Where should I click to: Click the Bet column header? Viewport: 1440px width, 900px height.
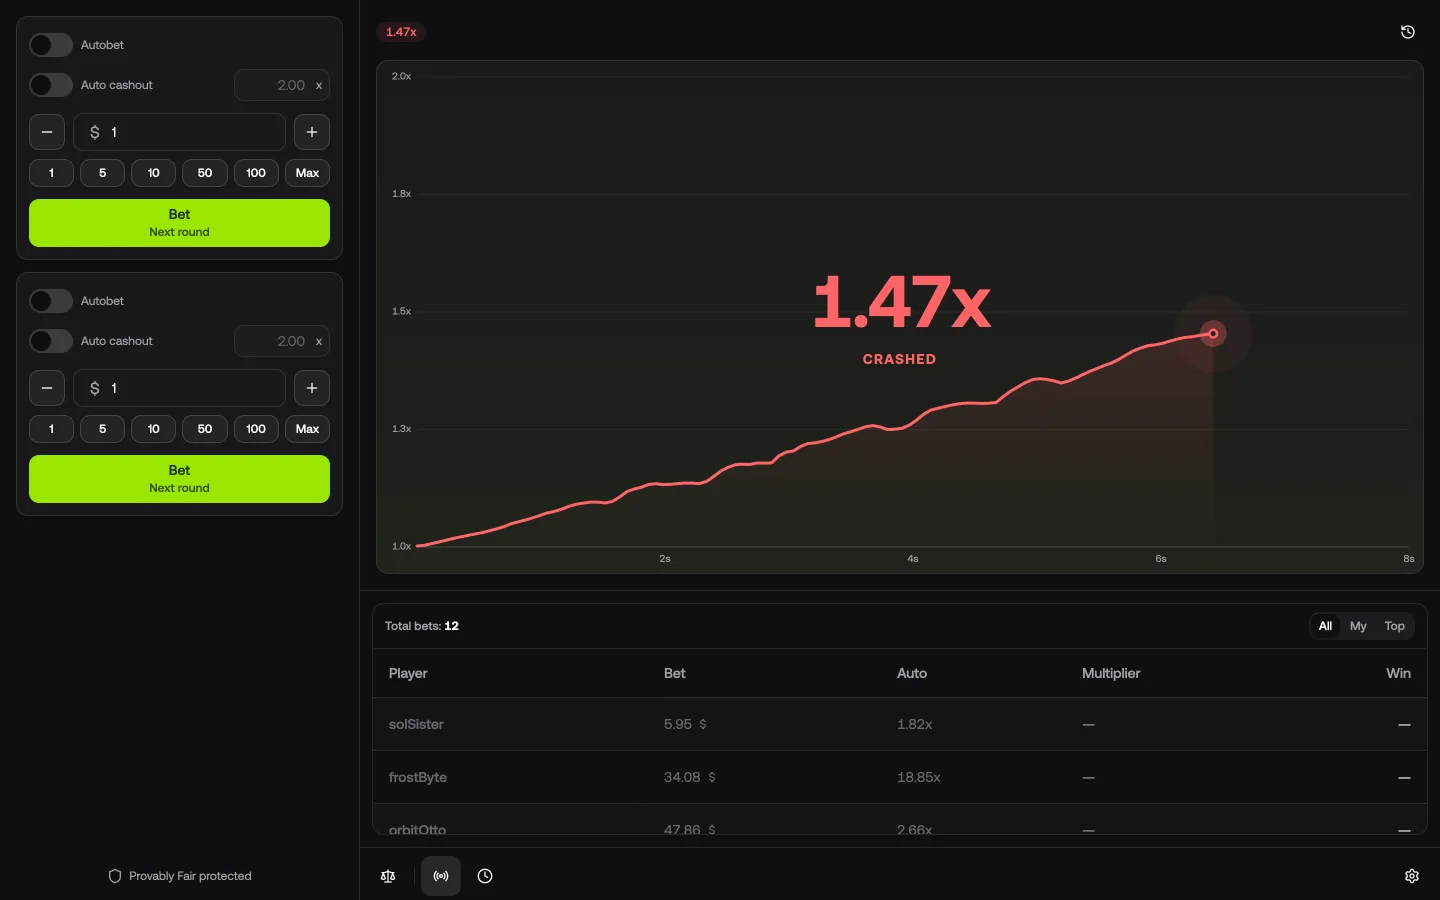click(x=675, y=673)
